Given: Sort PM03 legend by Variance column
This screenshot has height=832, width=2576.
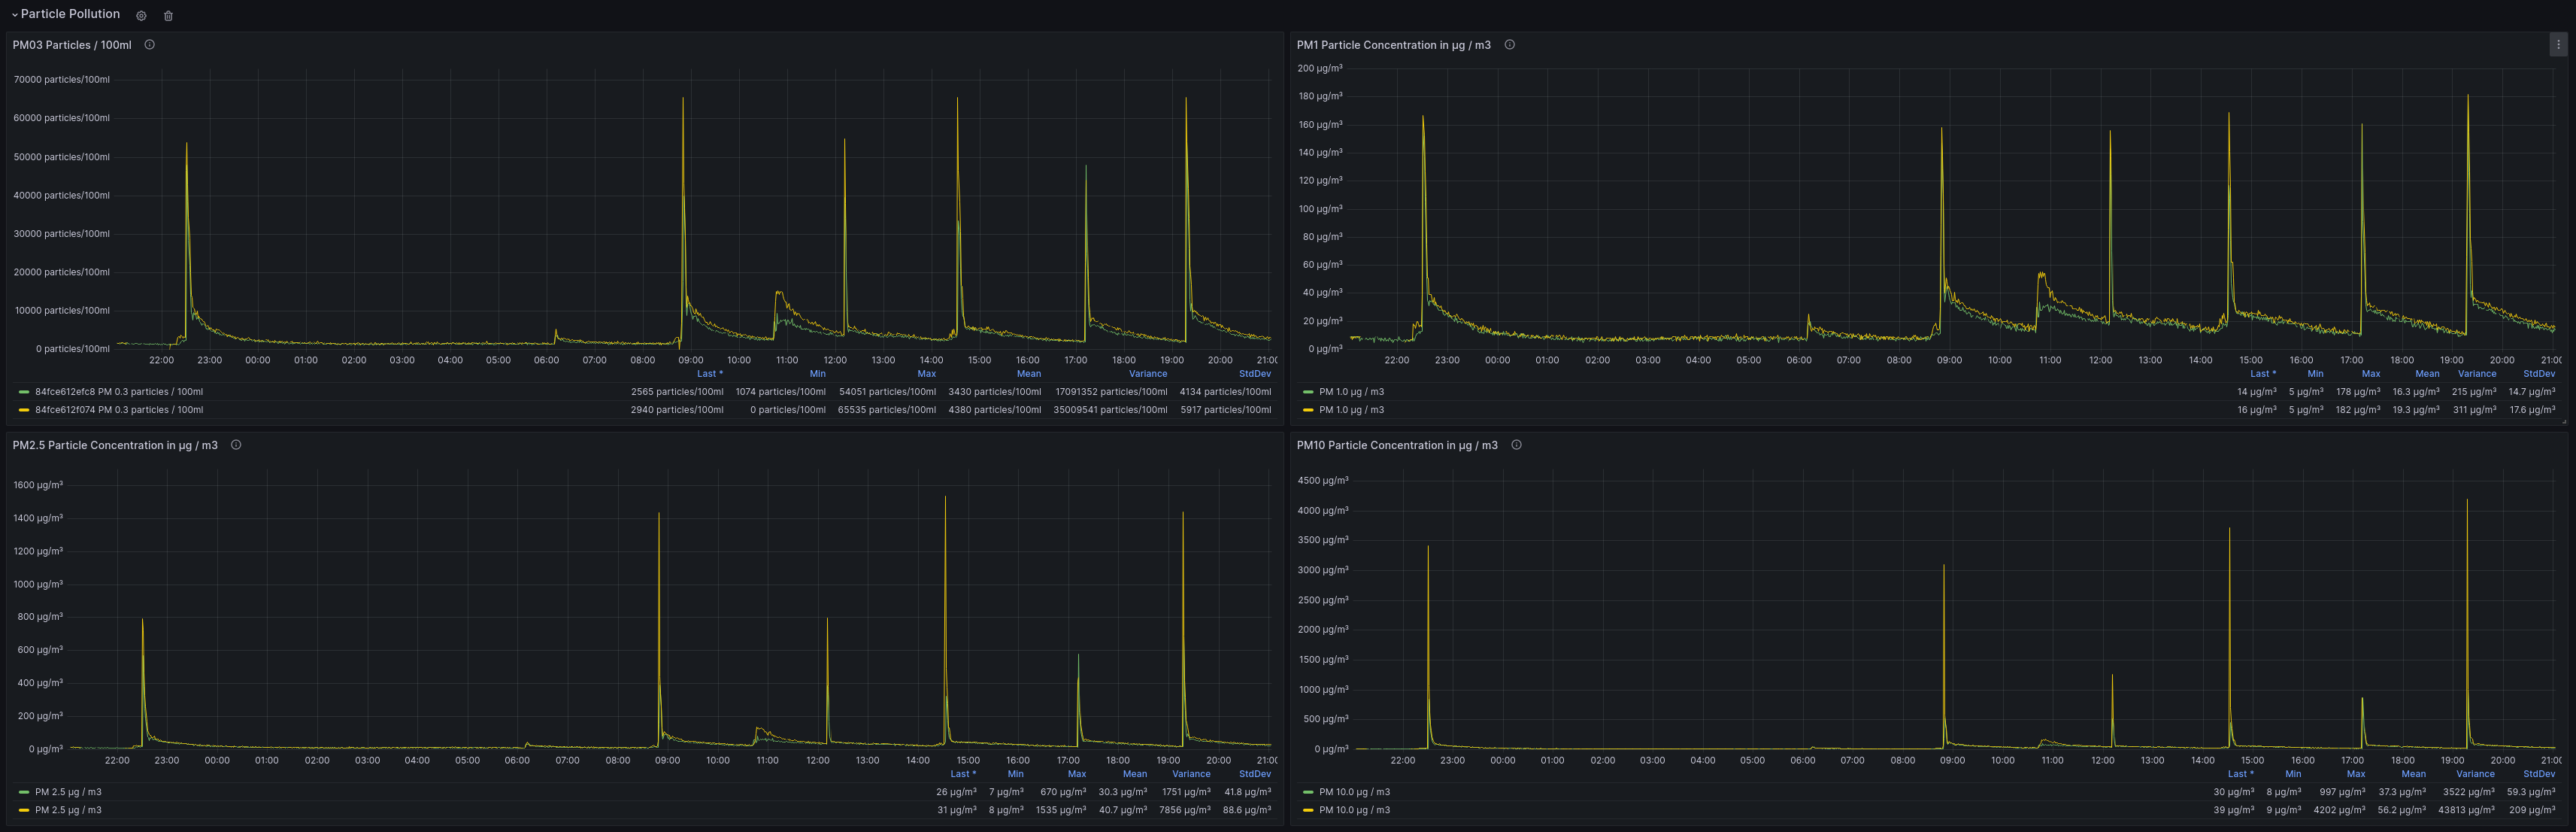Looking at the screenshot, I should [x=1148, y=374].
